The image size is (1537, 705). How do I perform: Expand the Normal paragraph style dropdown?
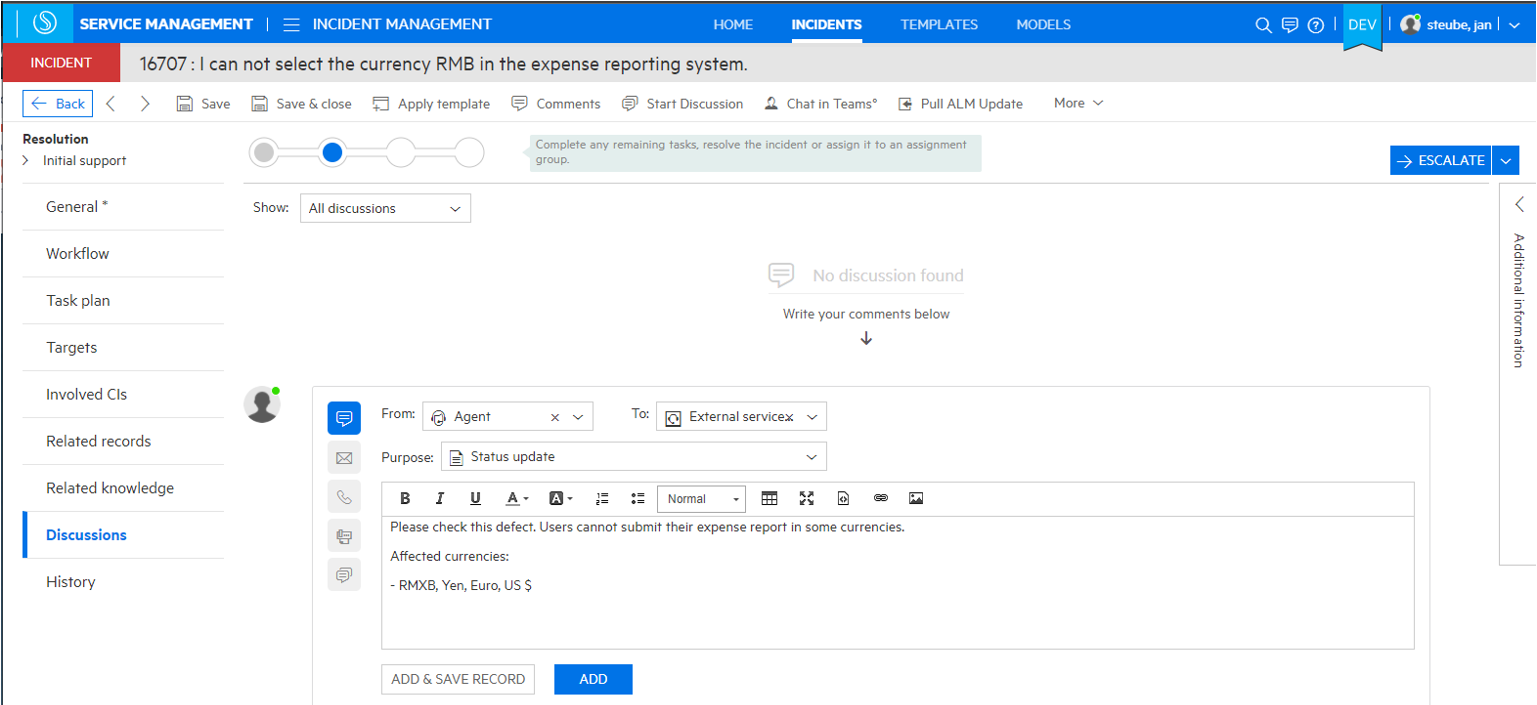pos(701,498)
